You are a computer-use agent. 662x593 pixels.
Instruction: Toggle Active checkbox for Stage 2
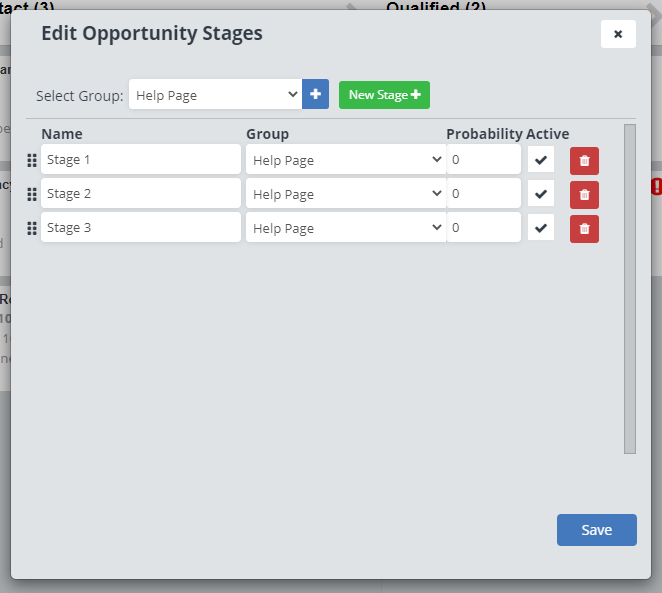(x=541, y=194)
